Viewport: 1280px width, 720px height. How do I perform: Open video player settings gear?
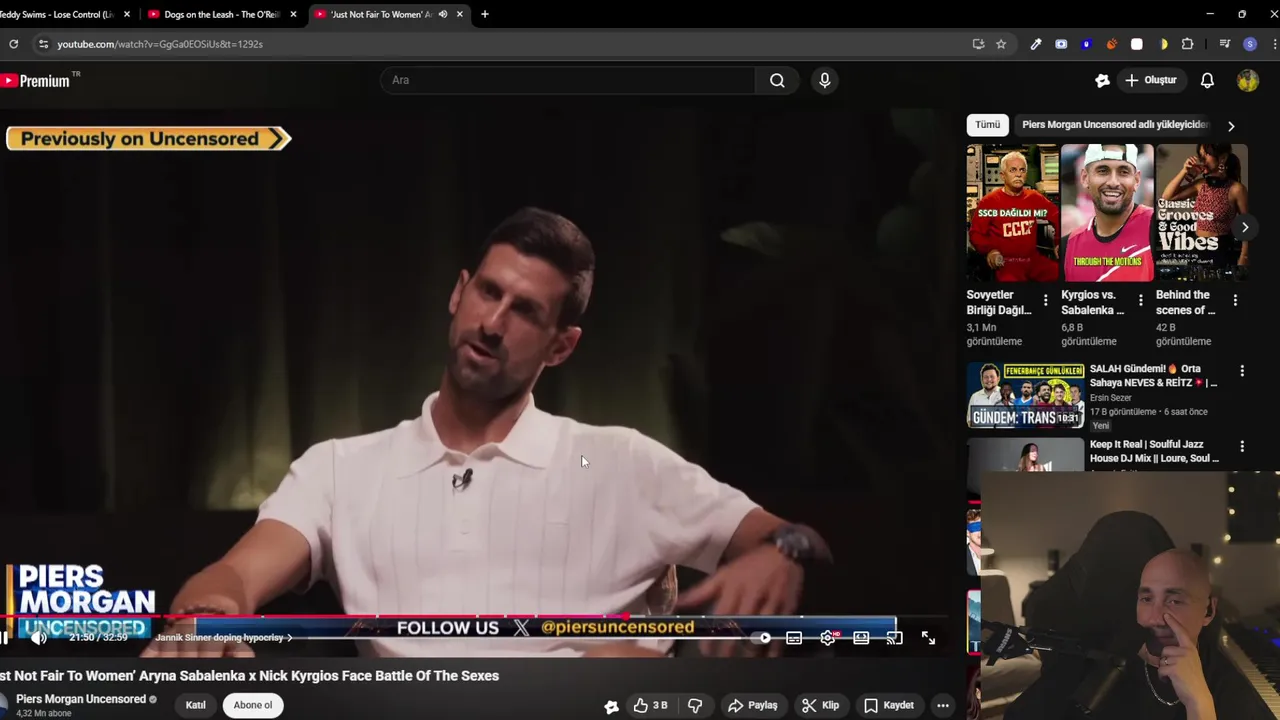[x=828, y=638]
